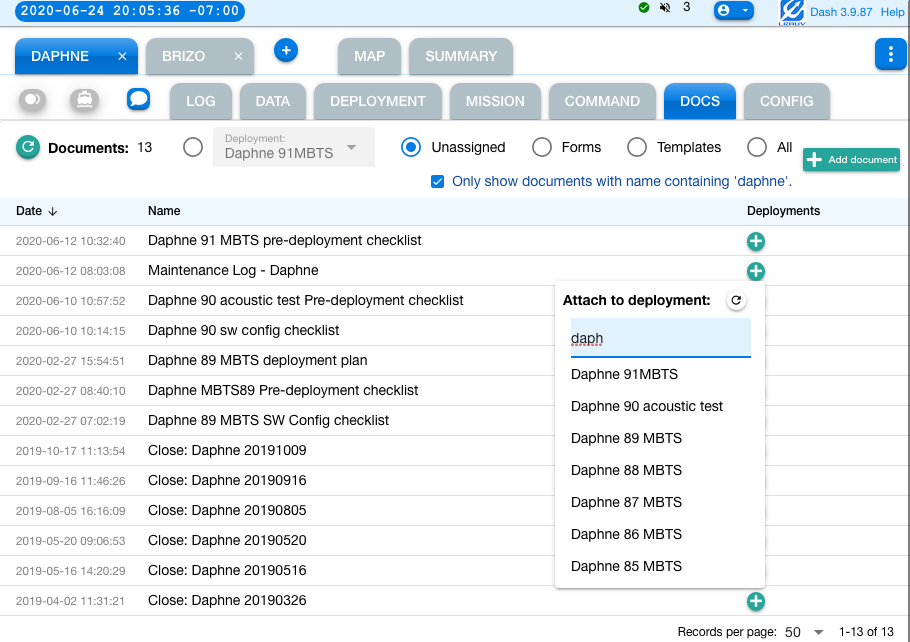
Task: Open the user account dropdown
Action: coord(734,9)
